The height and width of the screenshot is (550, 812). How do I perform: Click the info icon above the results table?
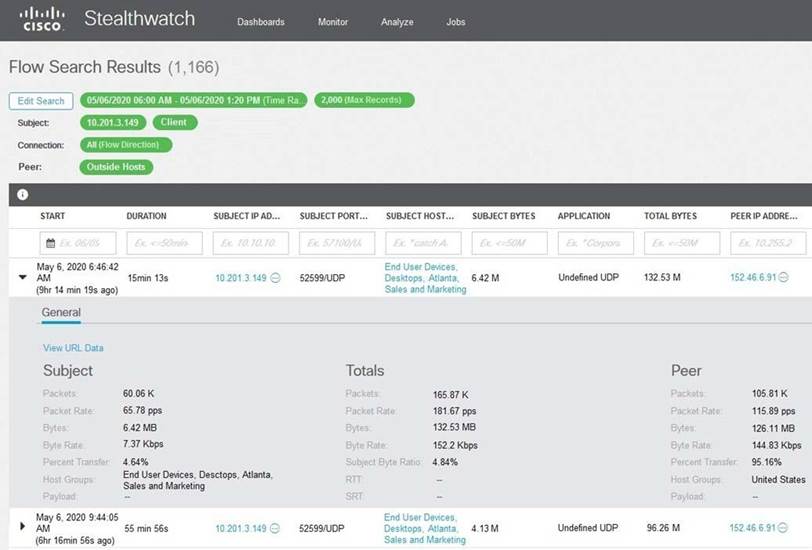(23, 195)
